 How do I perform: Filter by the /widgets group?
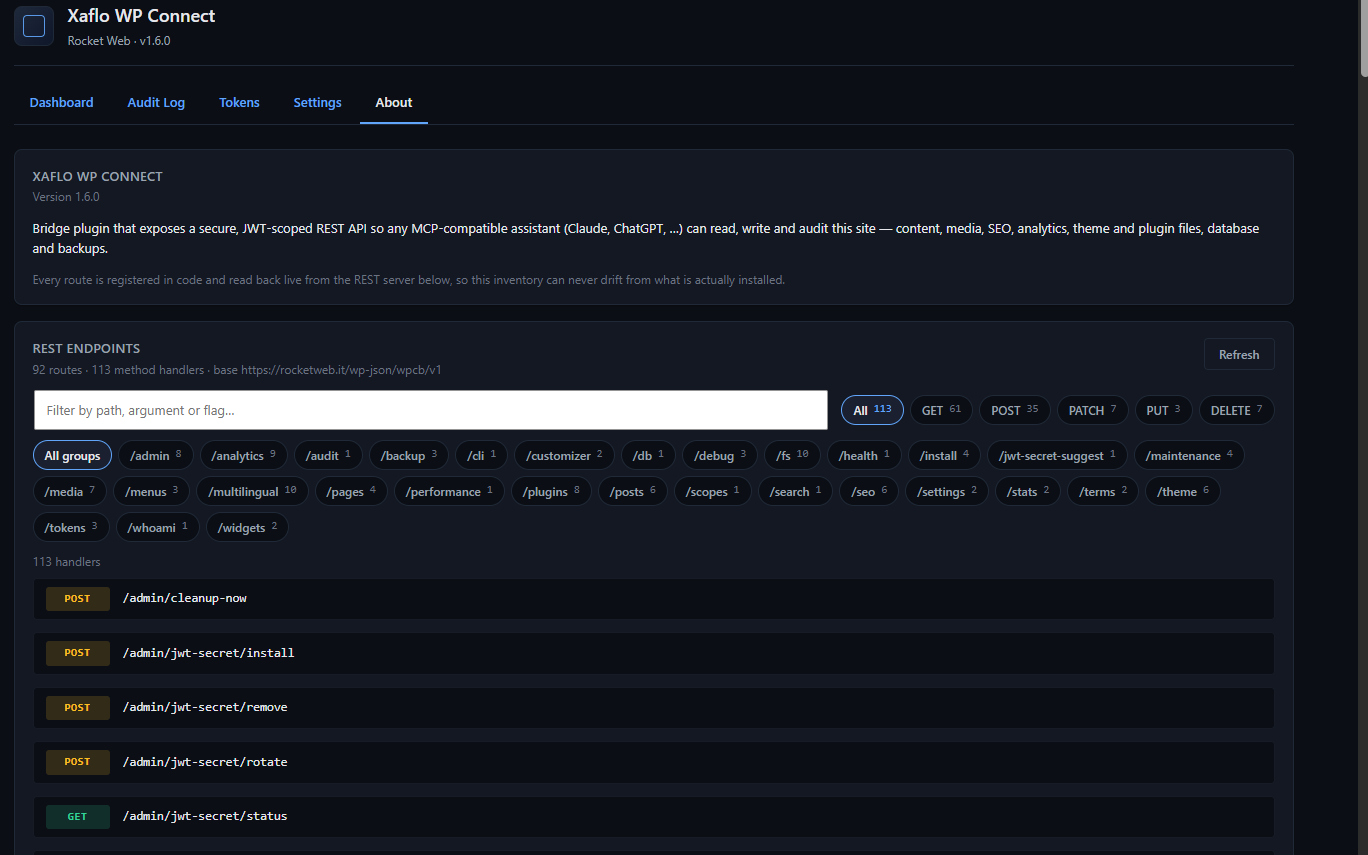pos(247,528)
